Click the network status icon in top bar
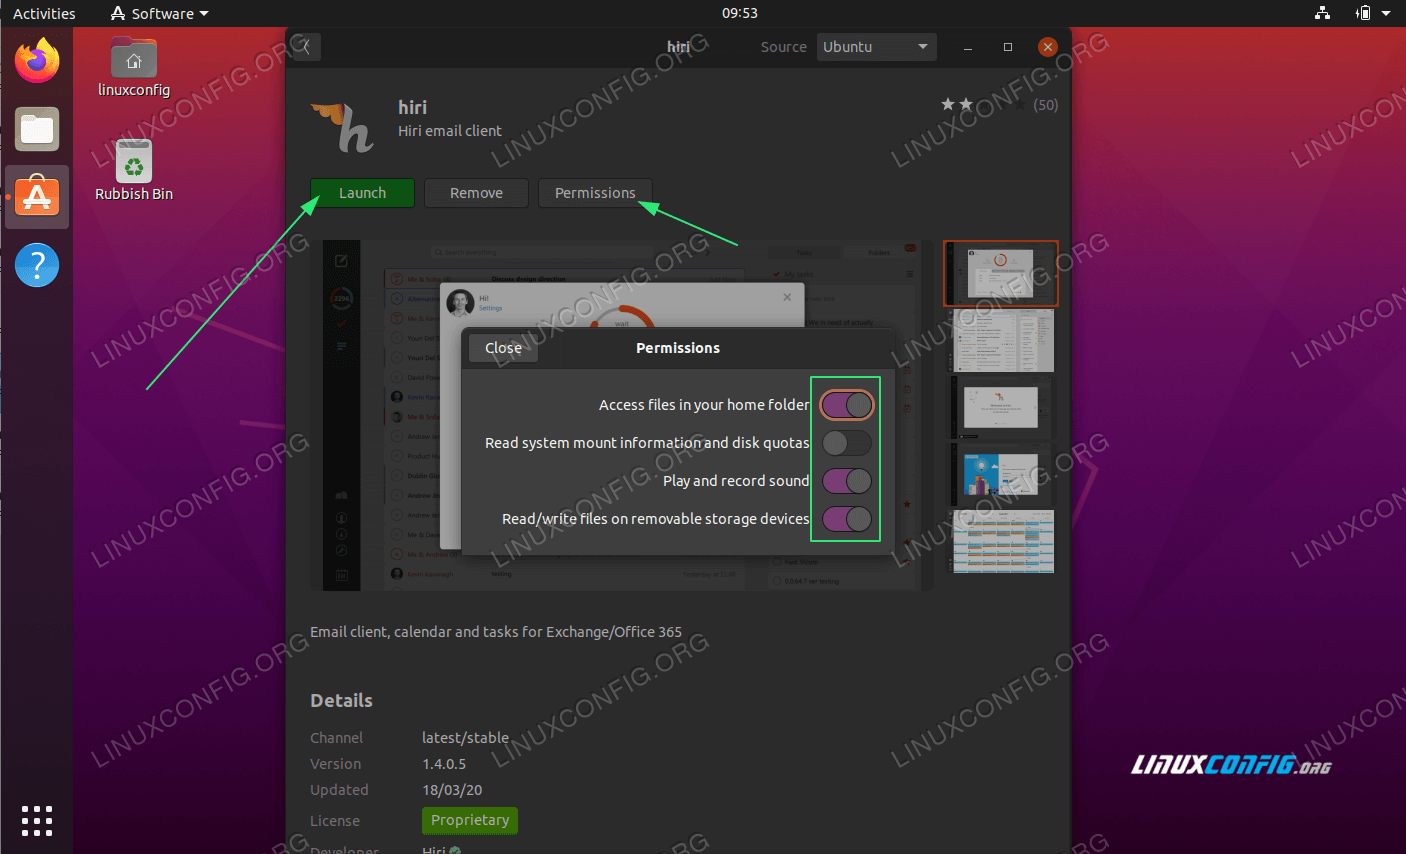The image size is (1406, 854). point(1322,13)
